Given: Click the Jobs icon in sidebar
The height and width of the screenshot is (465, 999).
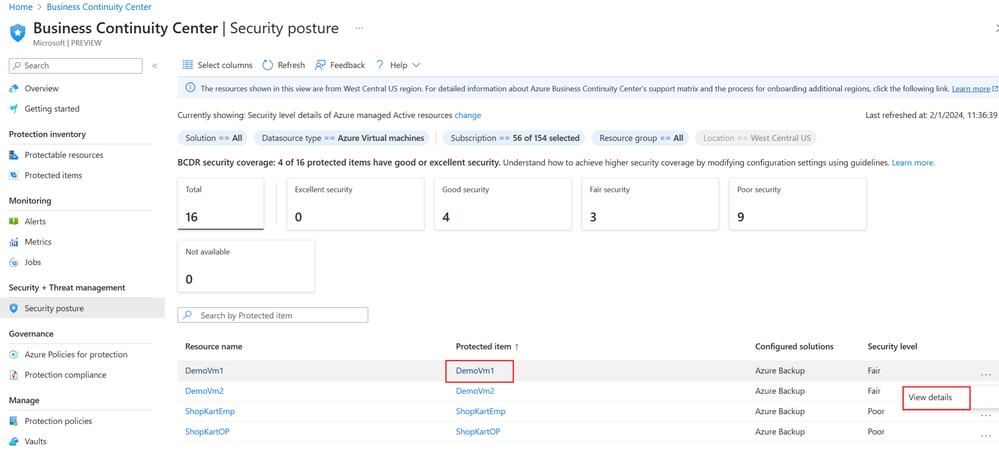Looking at the screenshot, I should 14,262.
